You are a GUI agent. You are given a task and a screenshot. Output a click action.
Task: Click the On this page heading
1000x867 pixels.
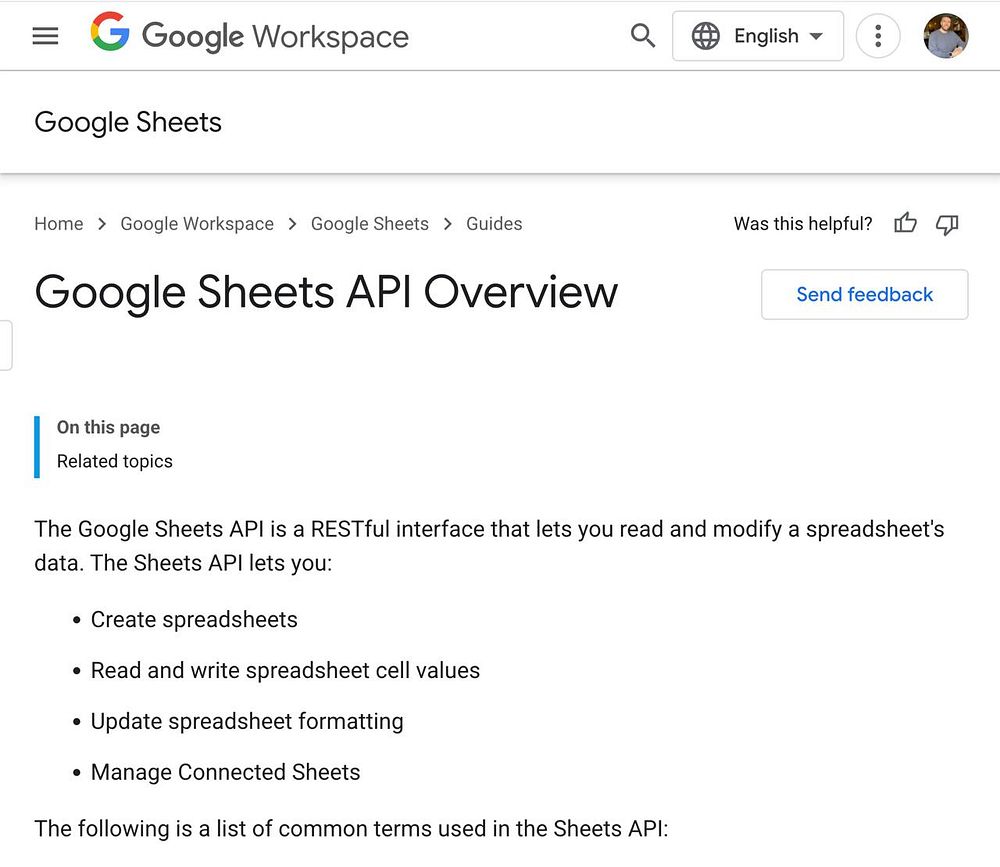tap(108, 427)
